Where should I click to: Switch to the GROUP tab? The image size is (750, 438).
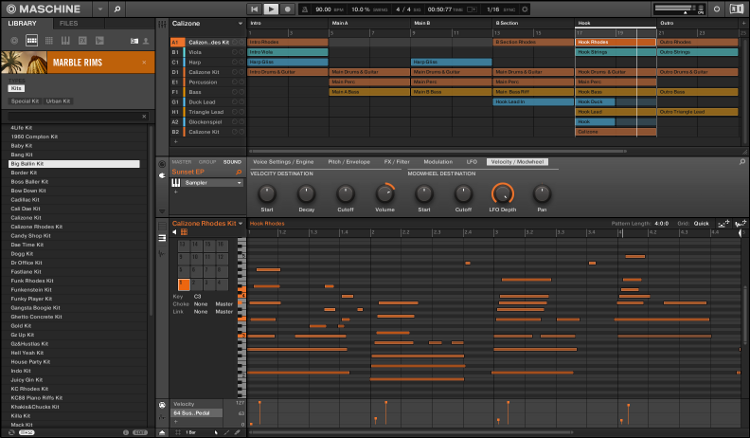(x=207, y=162)
